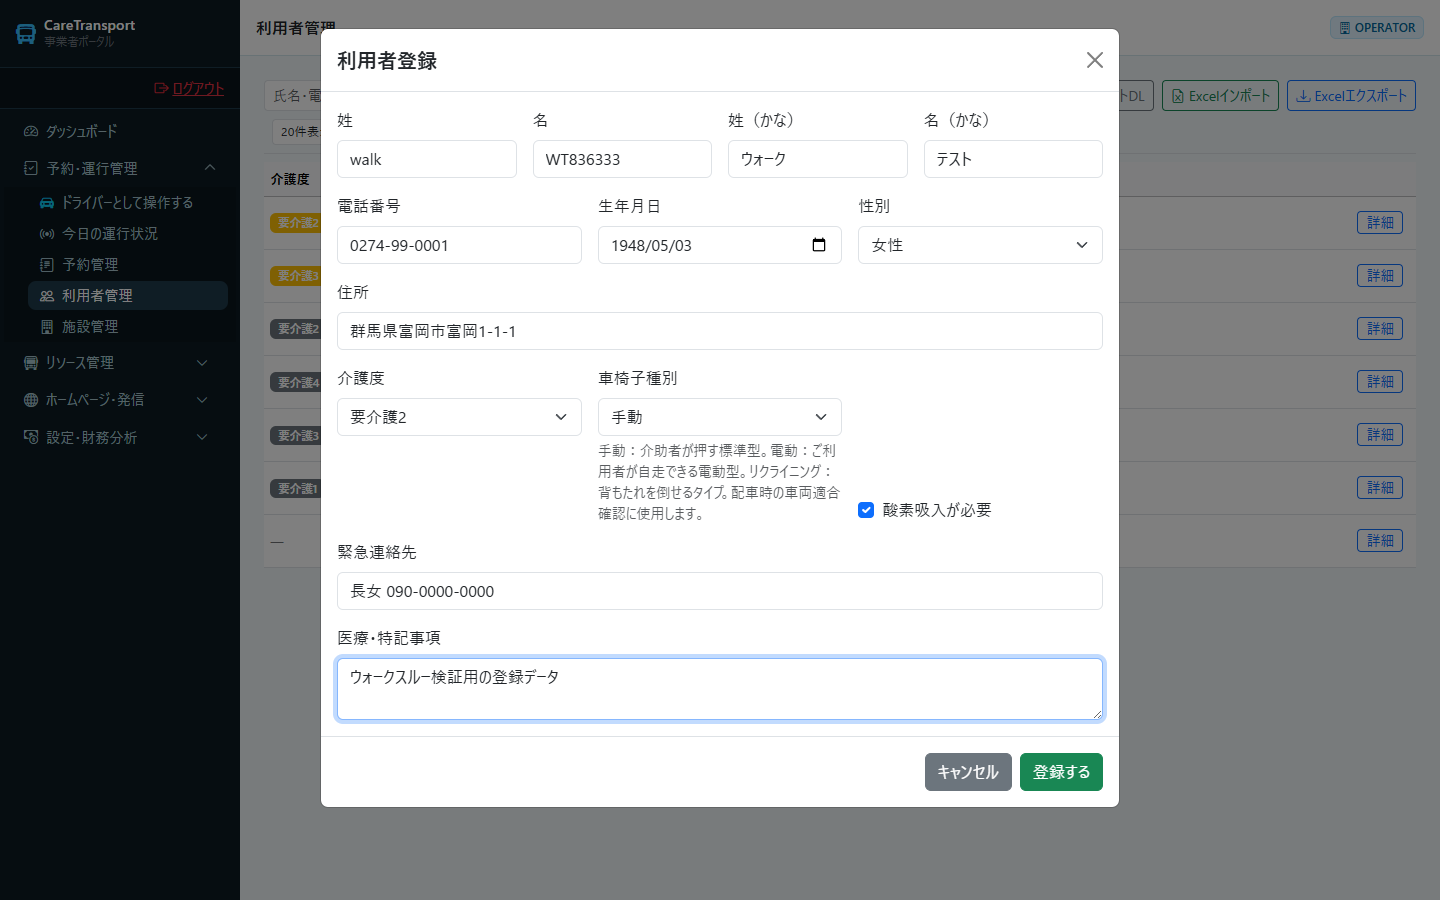1440x900 pixels.
Task: Click the OPERATOR badge in header
Action: pos(1377,28)
